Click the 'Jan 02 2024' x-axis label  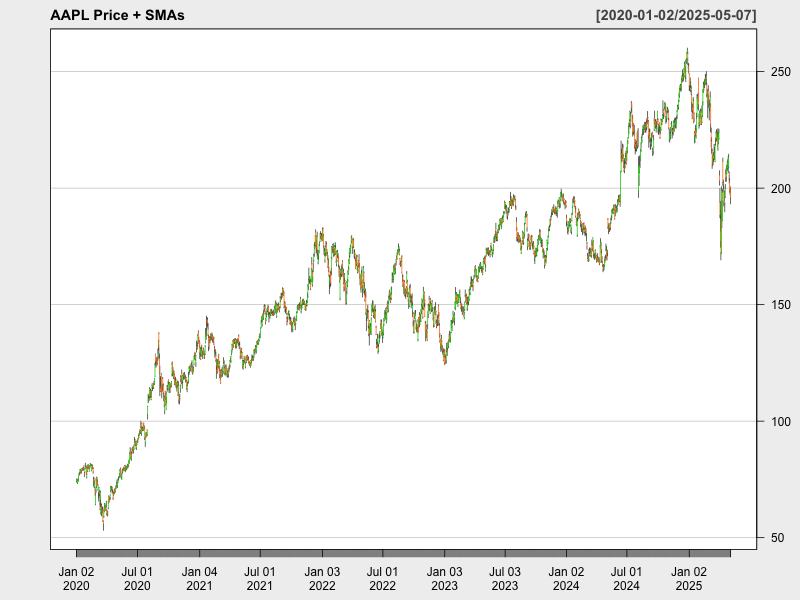coord(566,579)
